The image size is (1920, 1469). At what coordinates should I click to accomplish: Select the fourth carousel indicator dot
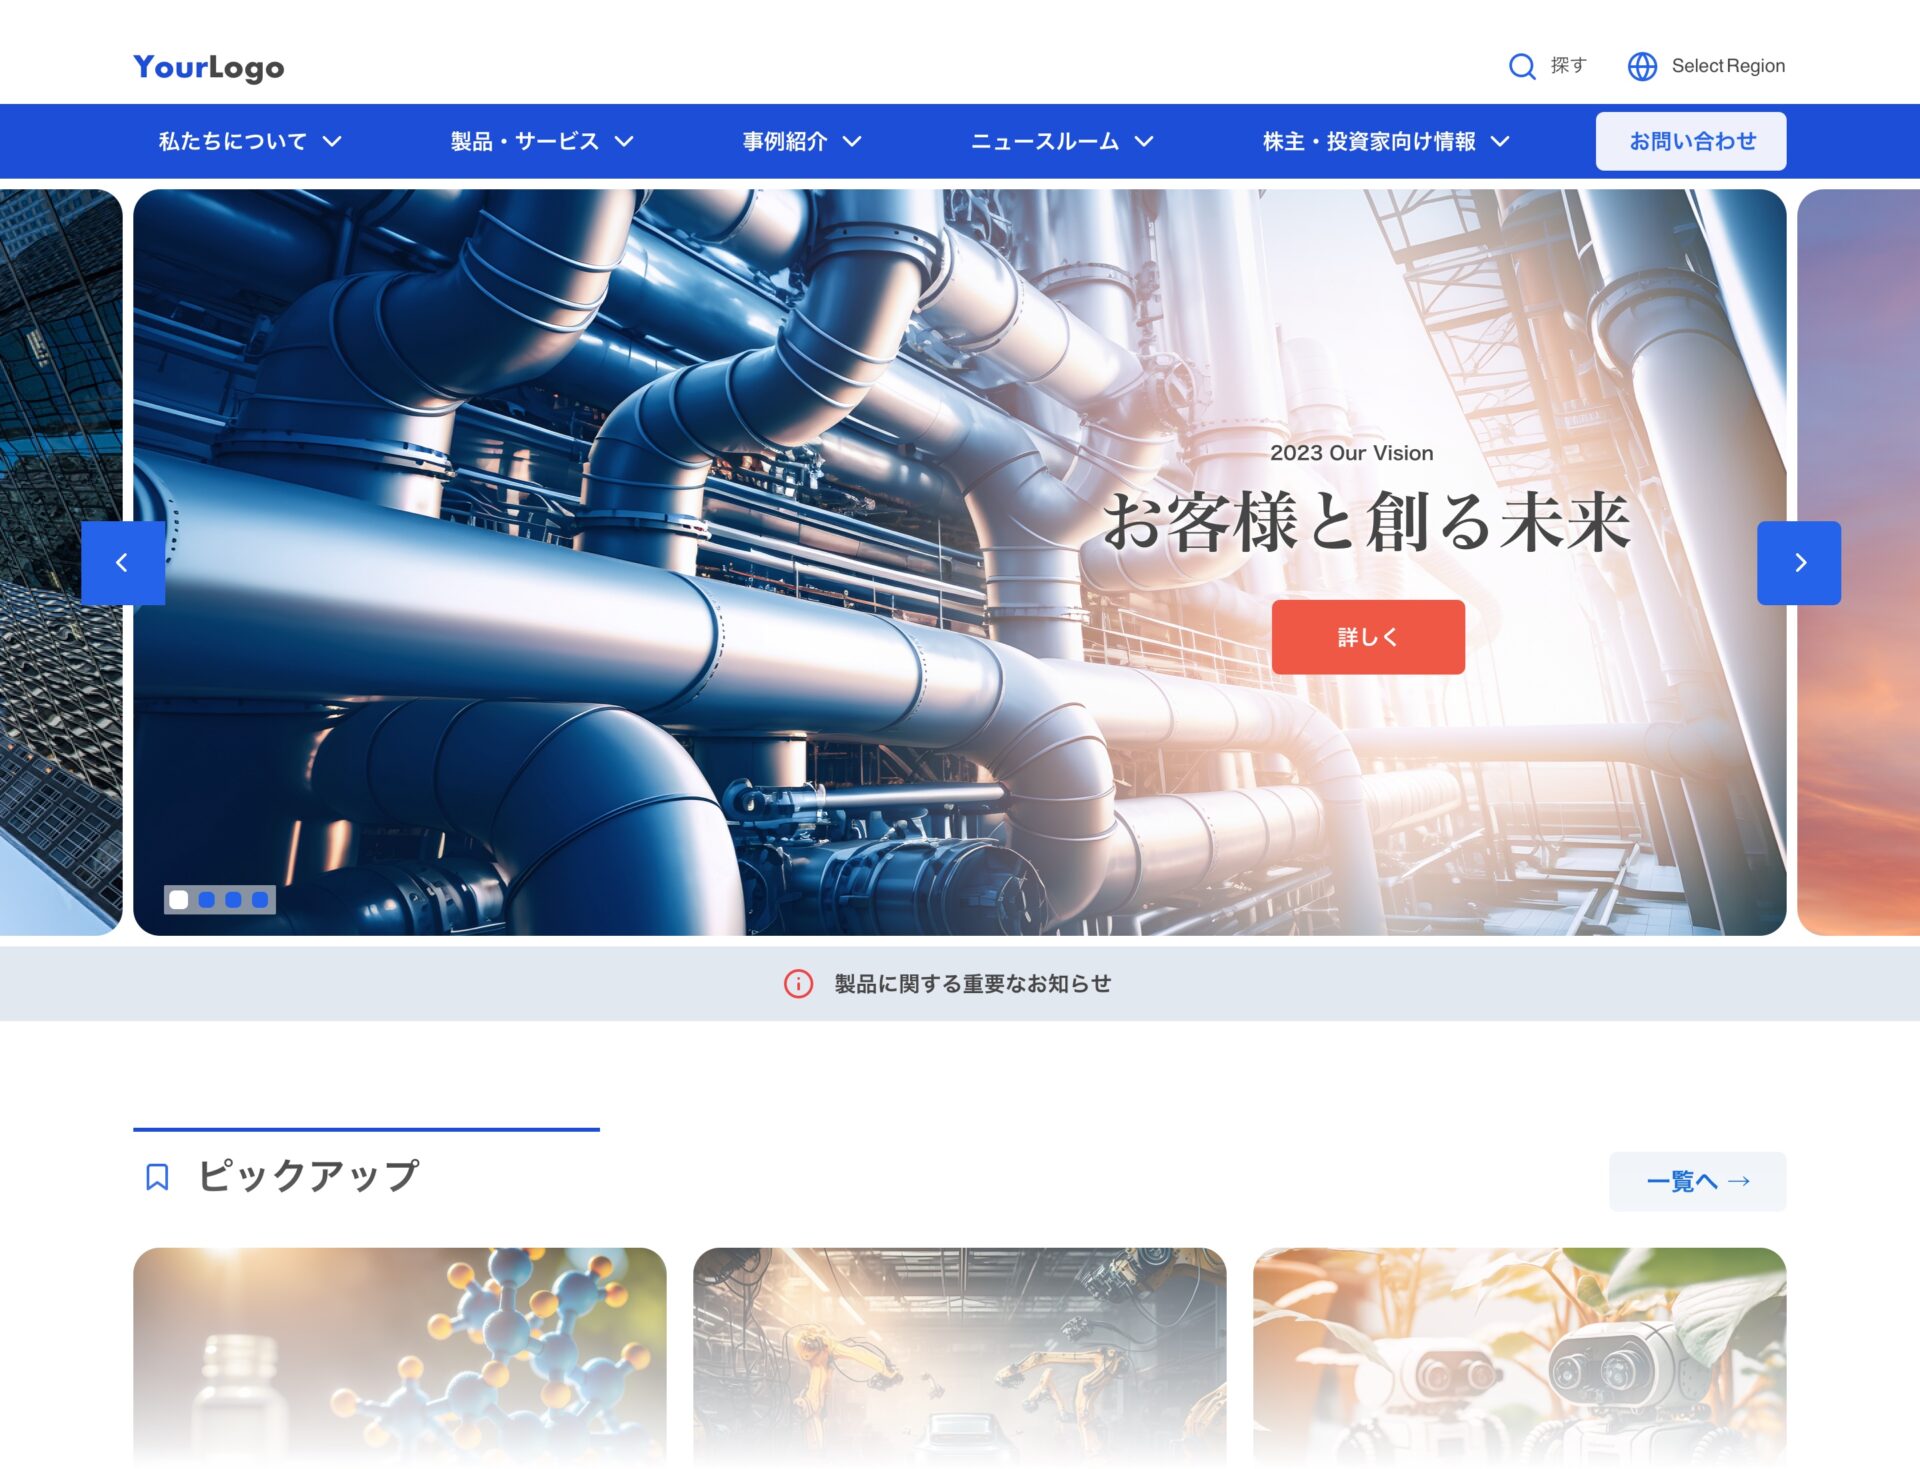tap(260, 900)
